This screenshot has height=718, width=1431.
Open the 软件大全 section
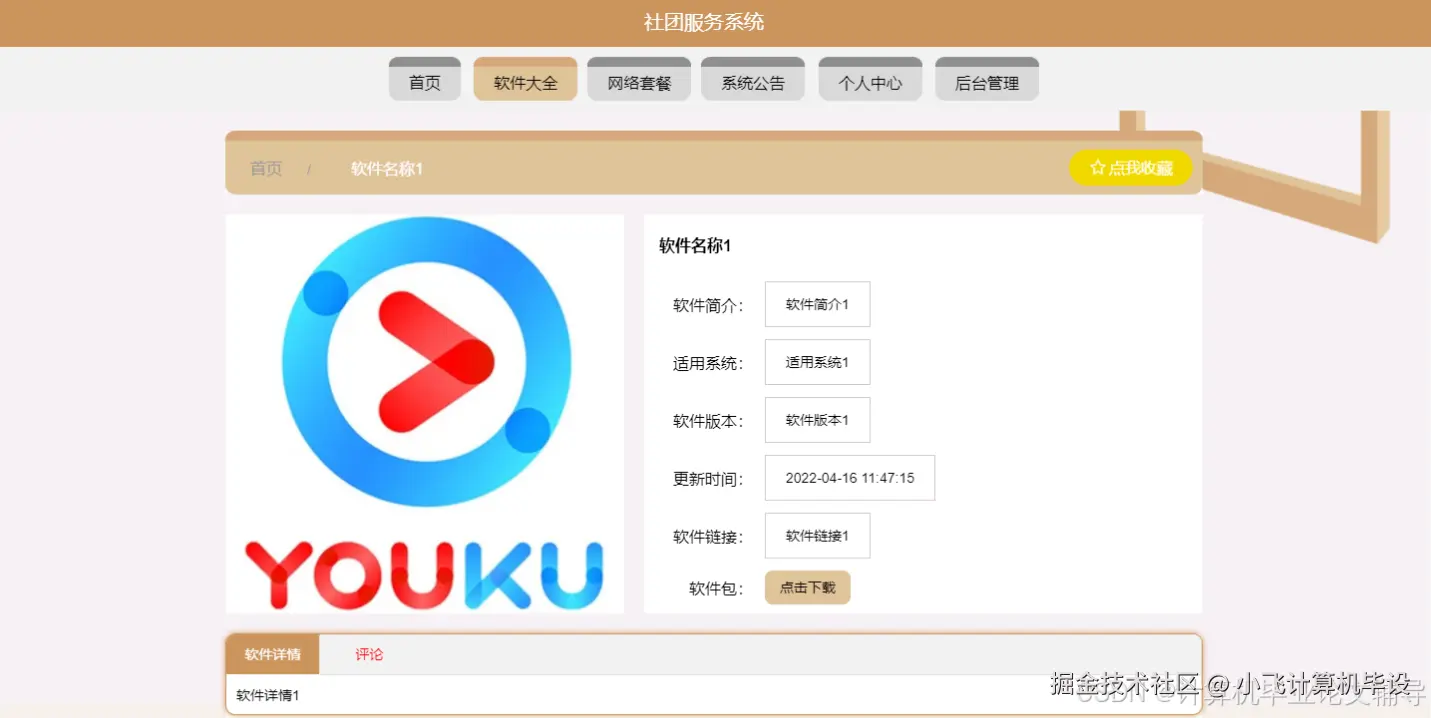pyautogui.click(x=525, y=78)
